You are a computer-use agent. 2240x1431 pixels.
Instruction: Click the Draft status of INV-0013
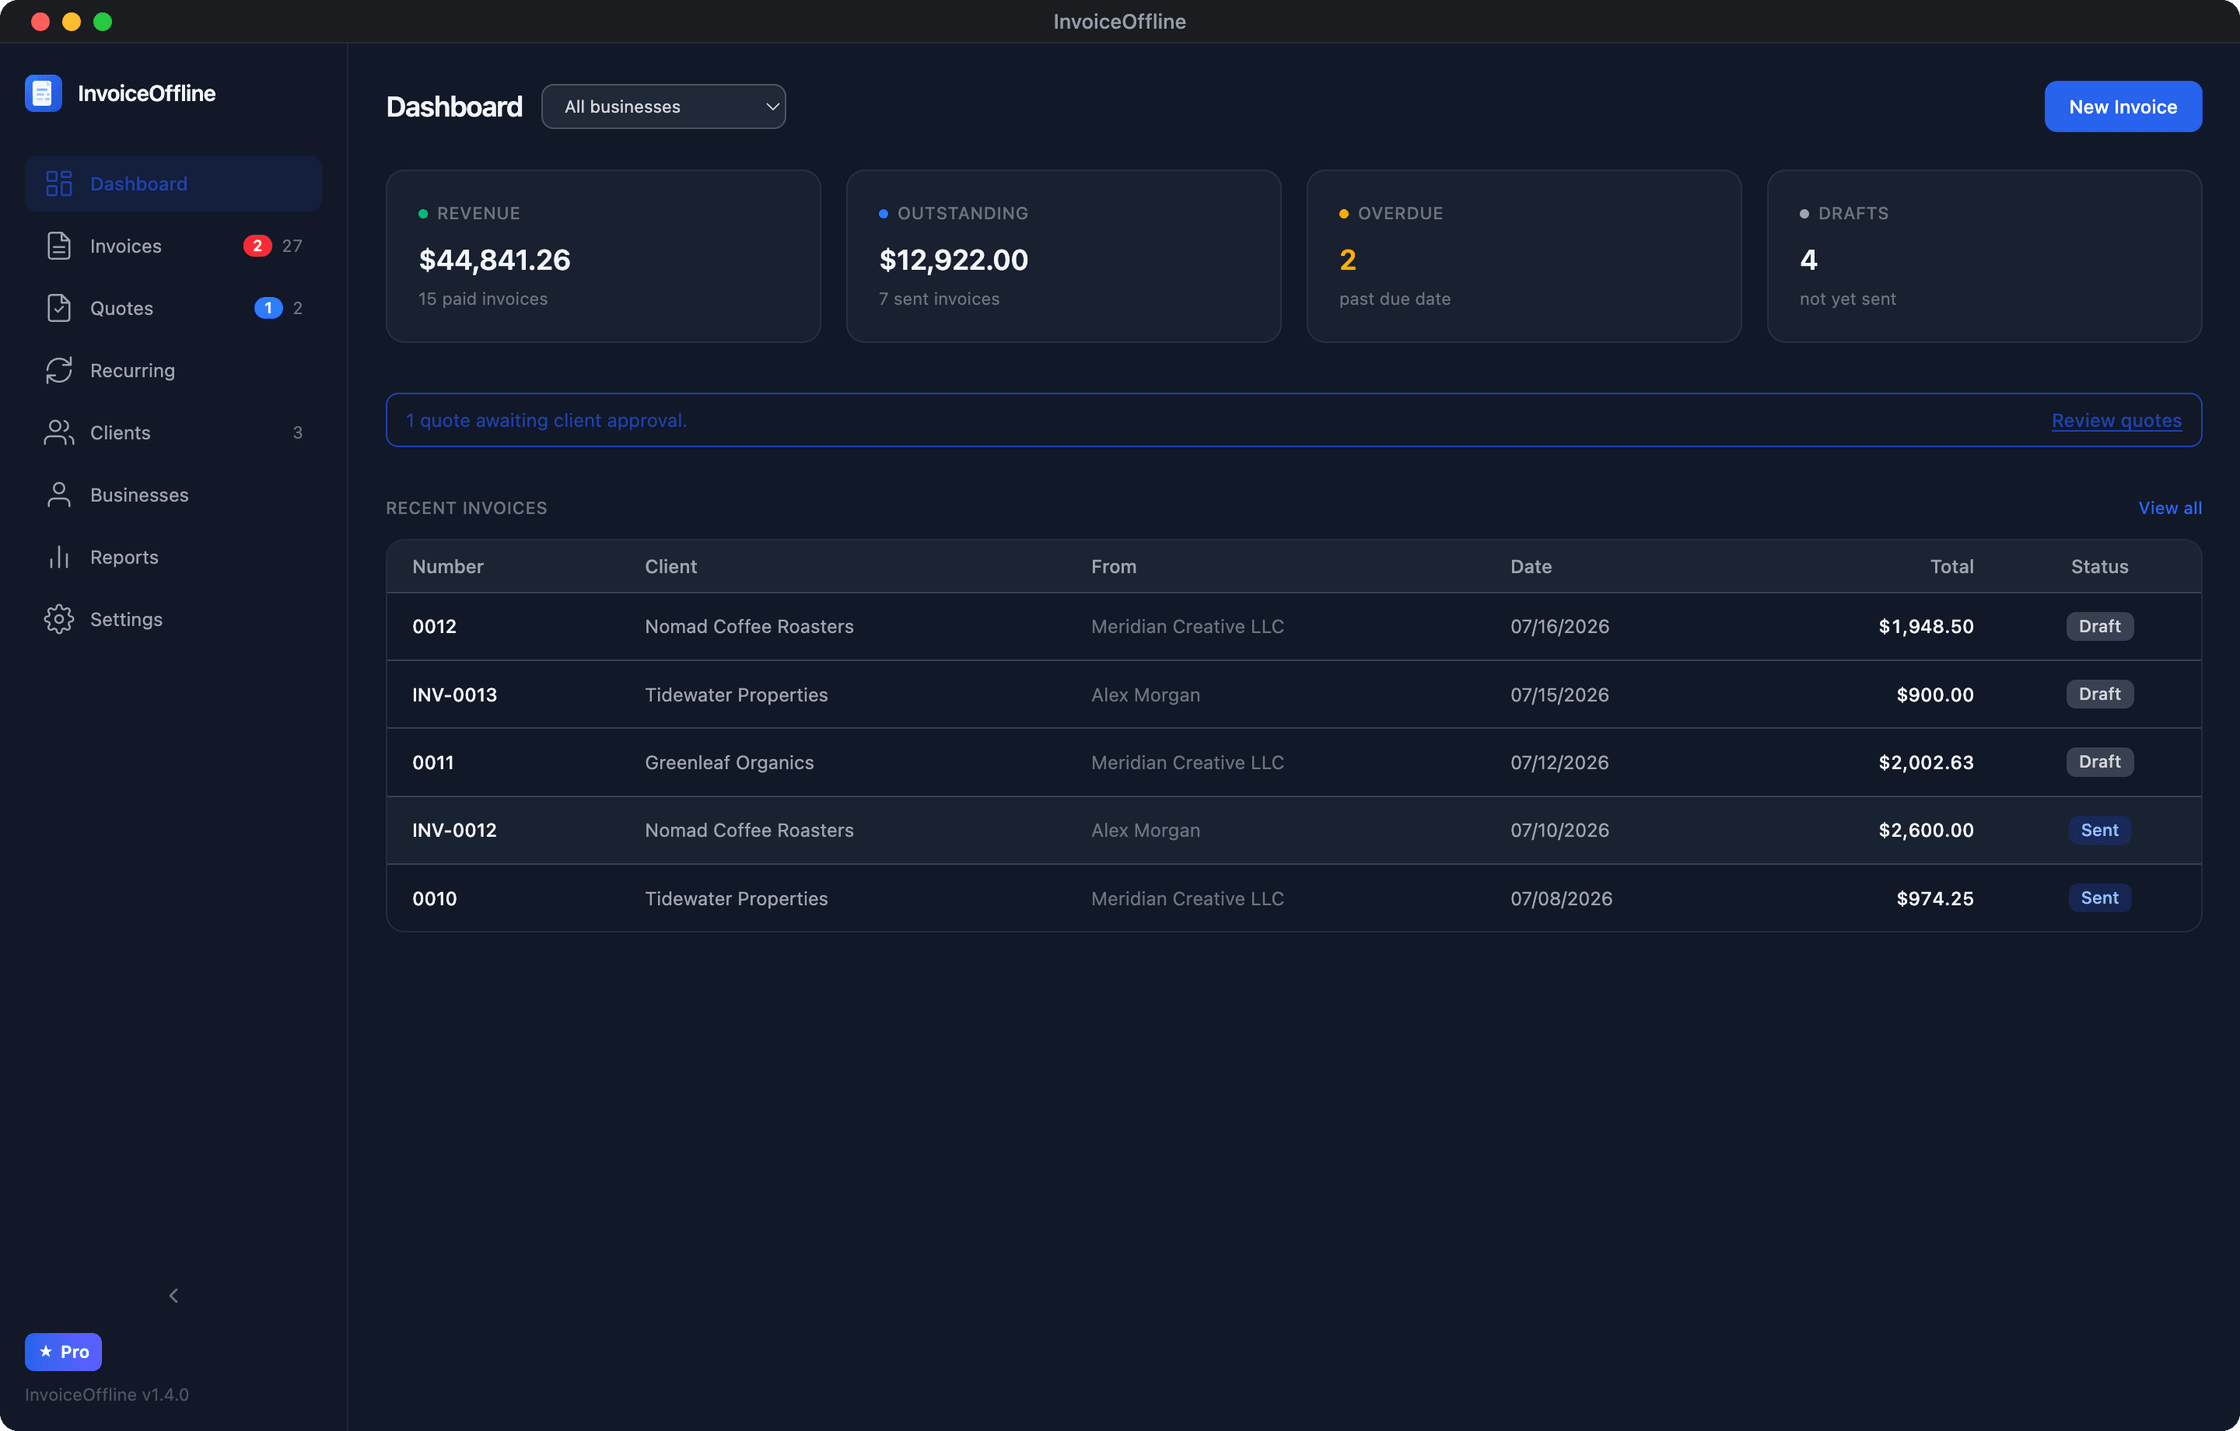[x=2100, y=694]
